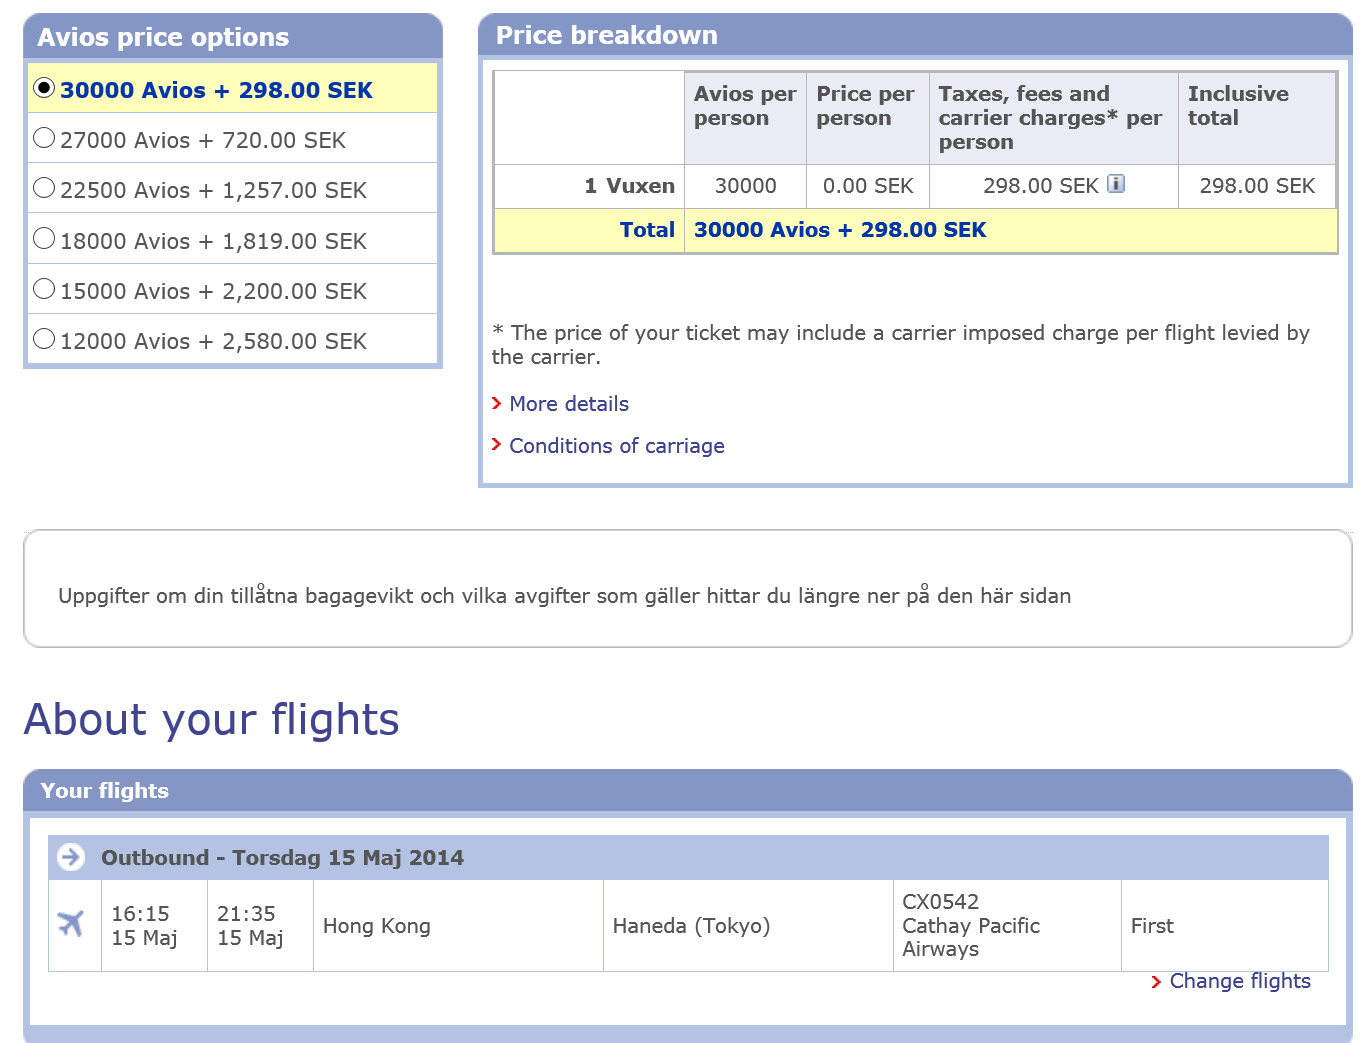Select the 27000 Avios + 720.00 SEK option
The width and height of the screenshot is (1368, 1043).
44,138
